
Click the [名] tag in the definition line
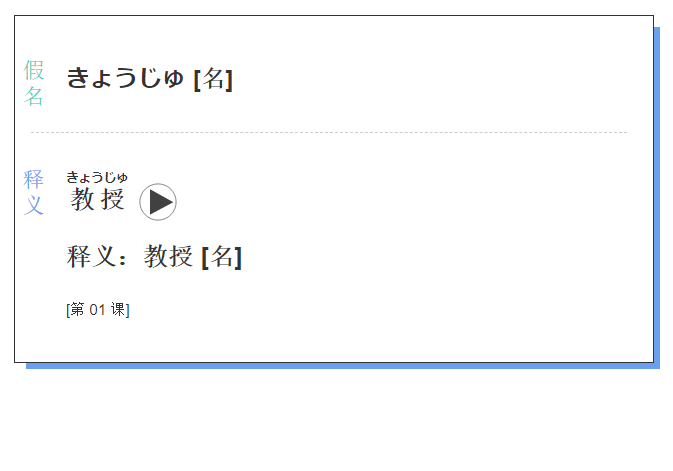pyautogui.click(x=221, y=257)
